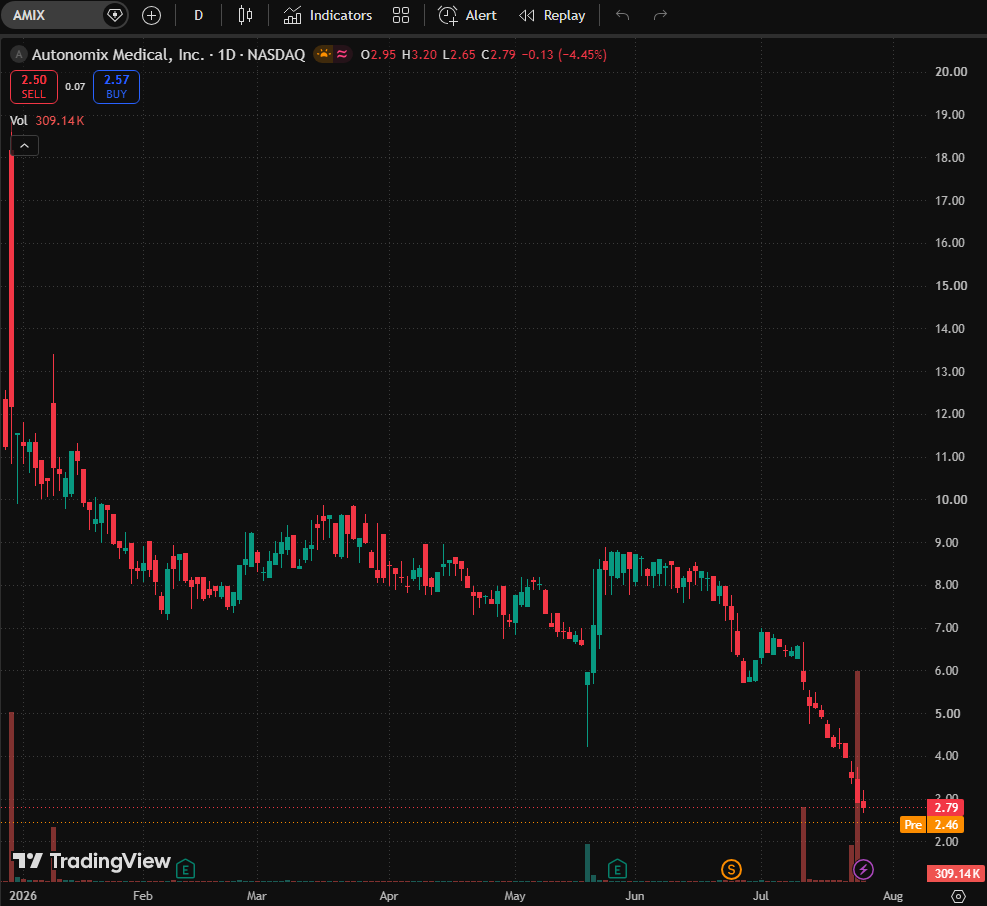Click the 2.57 BUY button
Screen dimensions: 987x906
[x=116, y=87]
